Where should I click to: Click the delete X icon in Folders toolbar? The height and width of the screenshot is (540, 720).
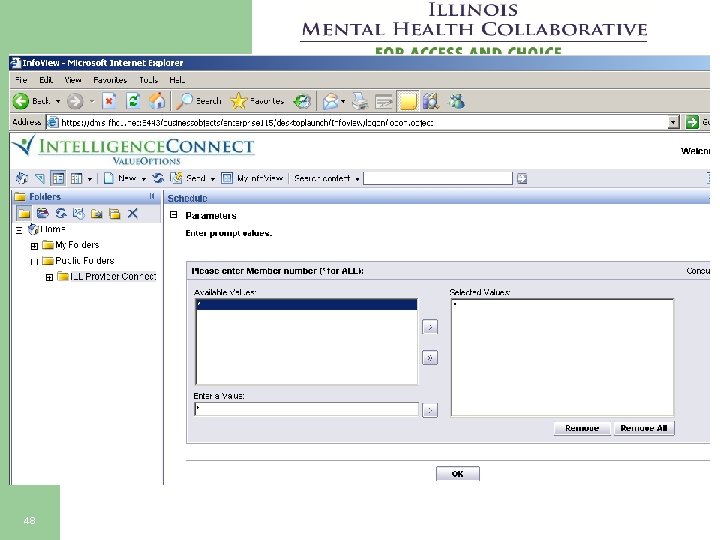(x=133, y=213)
